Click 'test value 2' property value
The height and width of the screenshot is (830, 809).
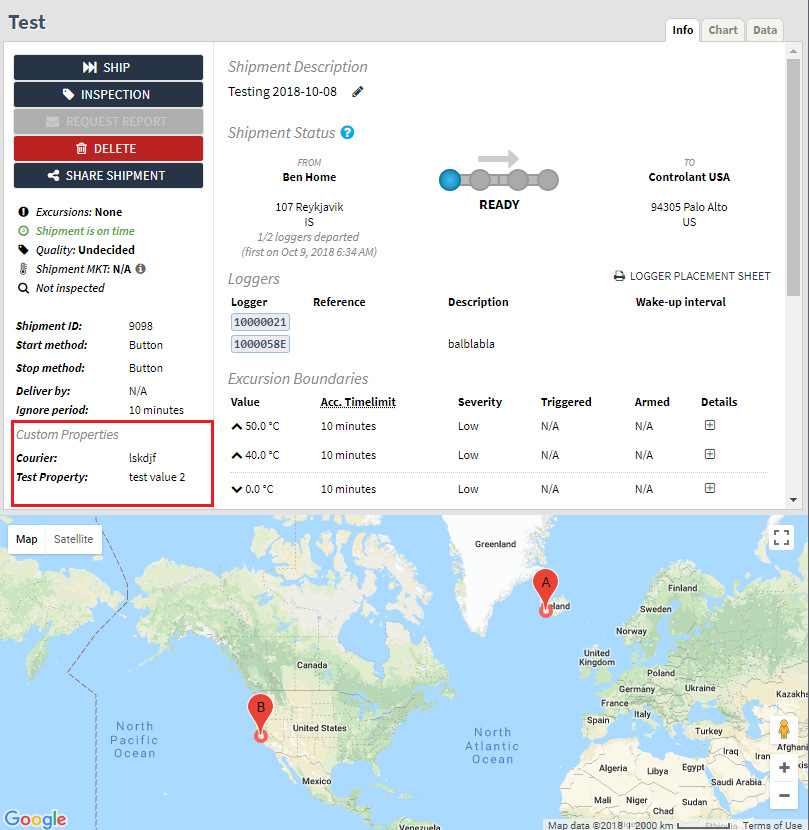[157, 477]
